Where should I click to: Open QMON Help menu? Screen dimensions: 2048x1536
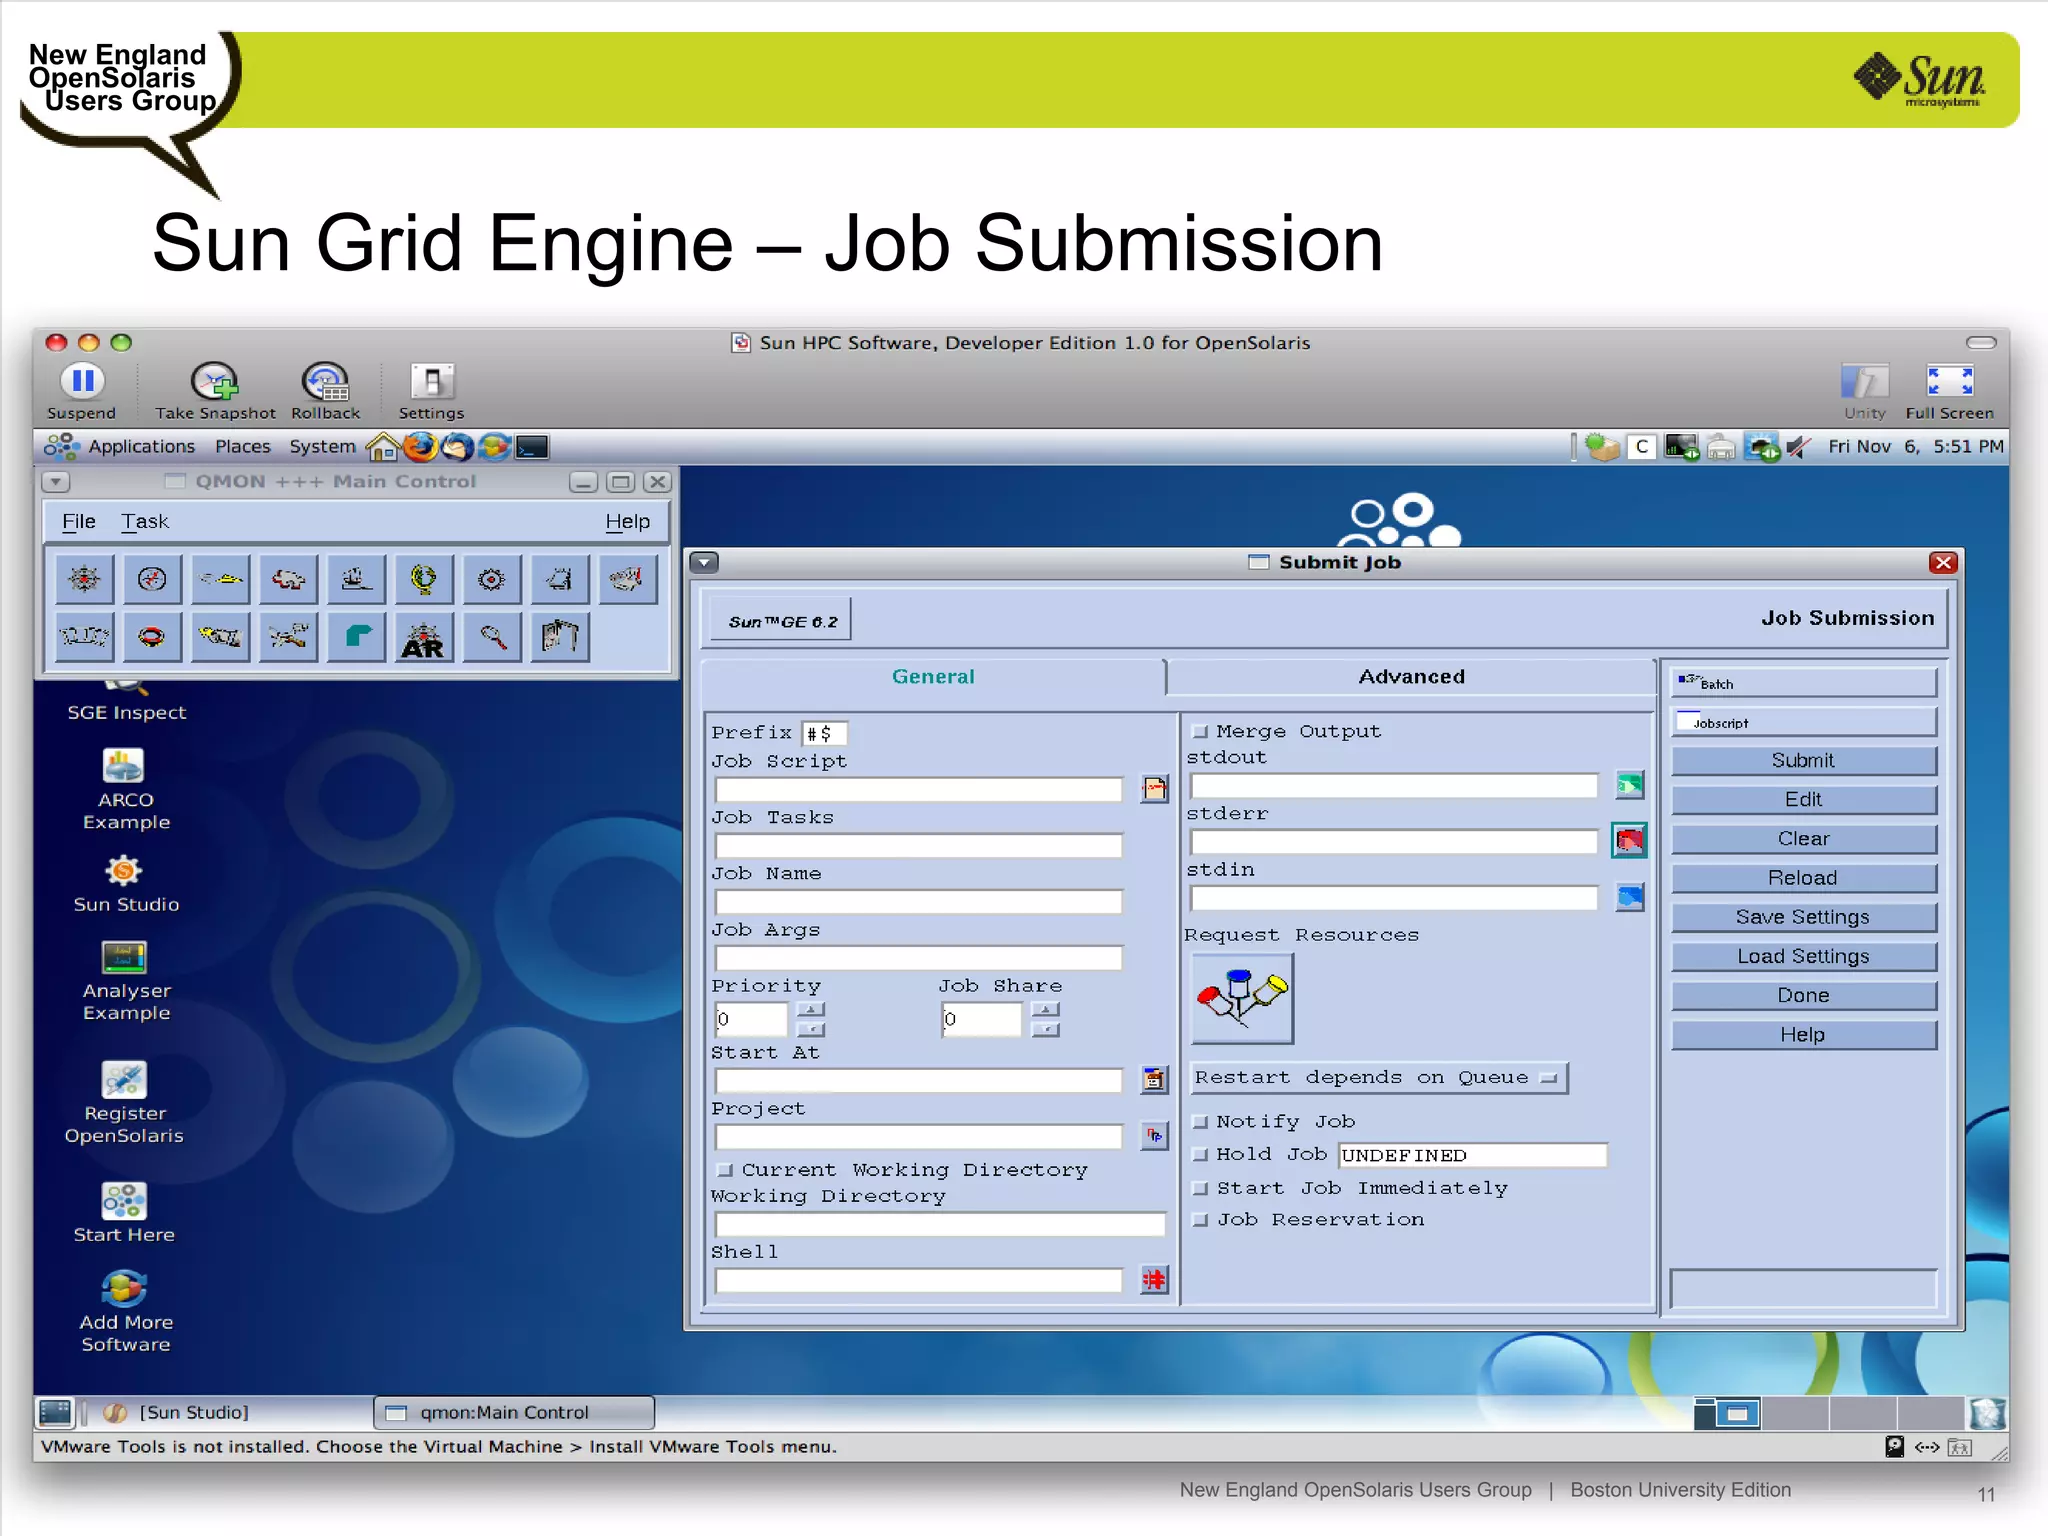coord(627,521)
